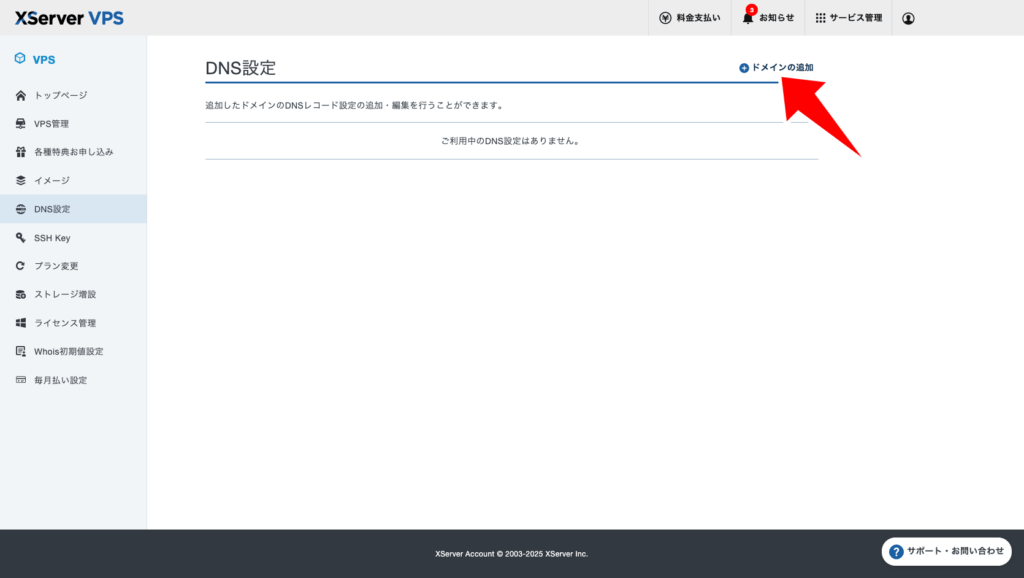1024x578 pixels.
Task: Click the card icon for 毎月払い設定
Action: pos(21,379)
